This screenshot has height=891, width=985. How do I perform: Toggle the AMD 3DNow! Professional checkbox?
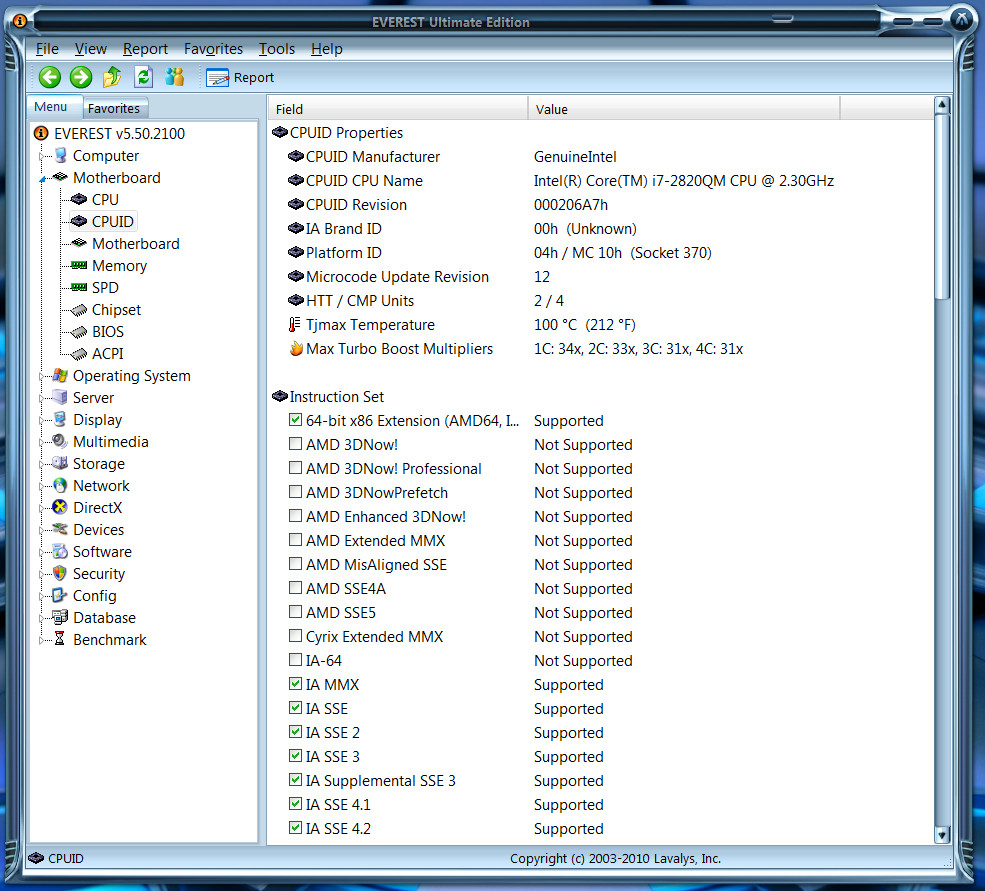295,467
